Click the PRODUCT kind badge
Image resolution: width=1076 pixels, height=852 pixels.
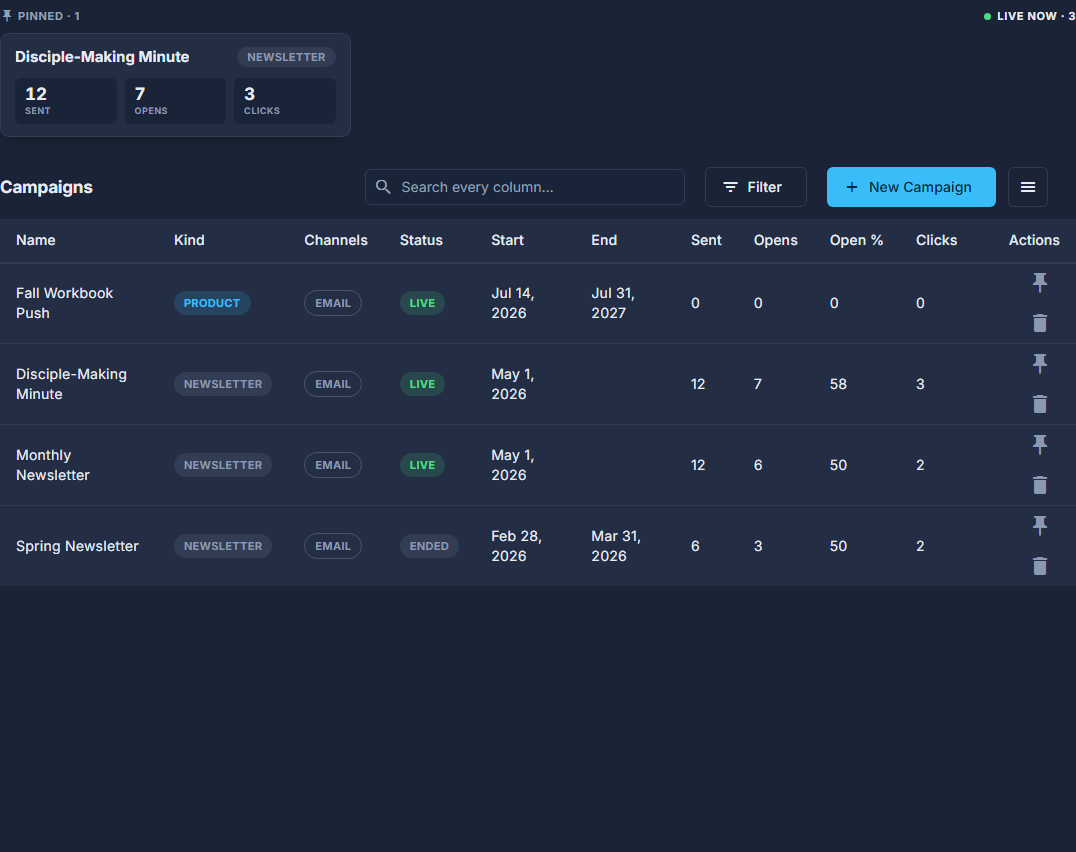coord(212,303)
